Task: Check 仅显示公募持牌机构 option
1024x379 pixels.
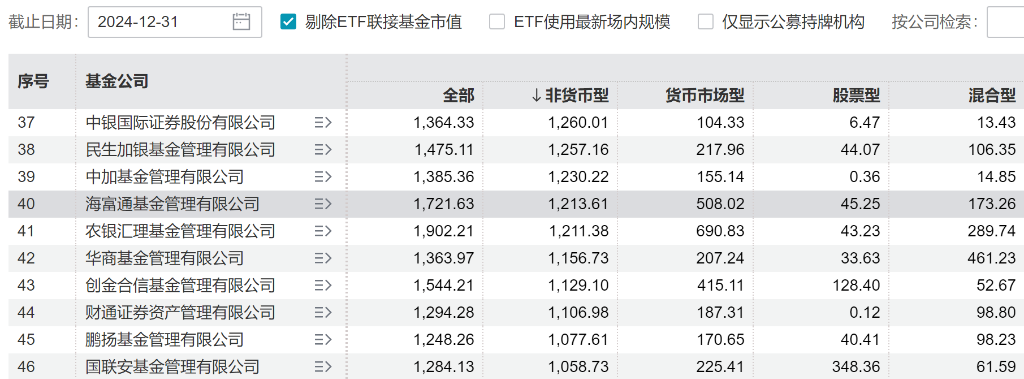Action: [705, 22]
